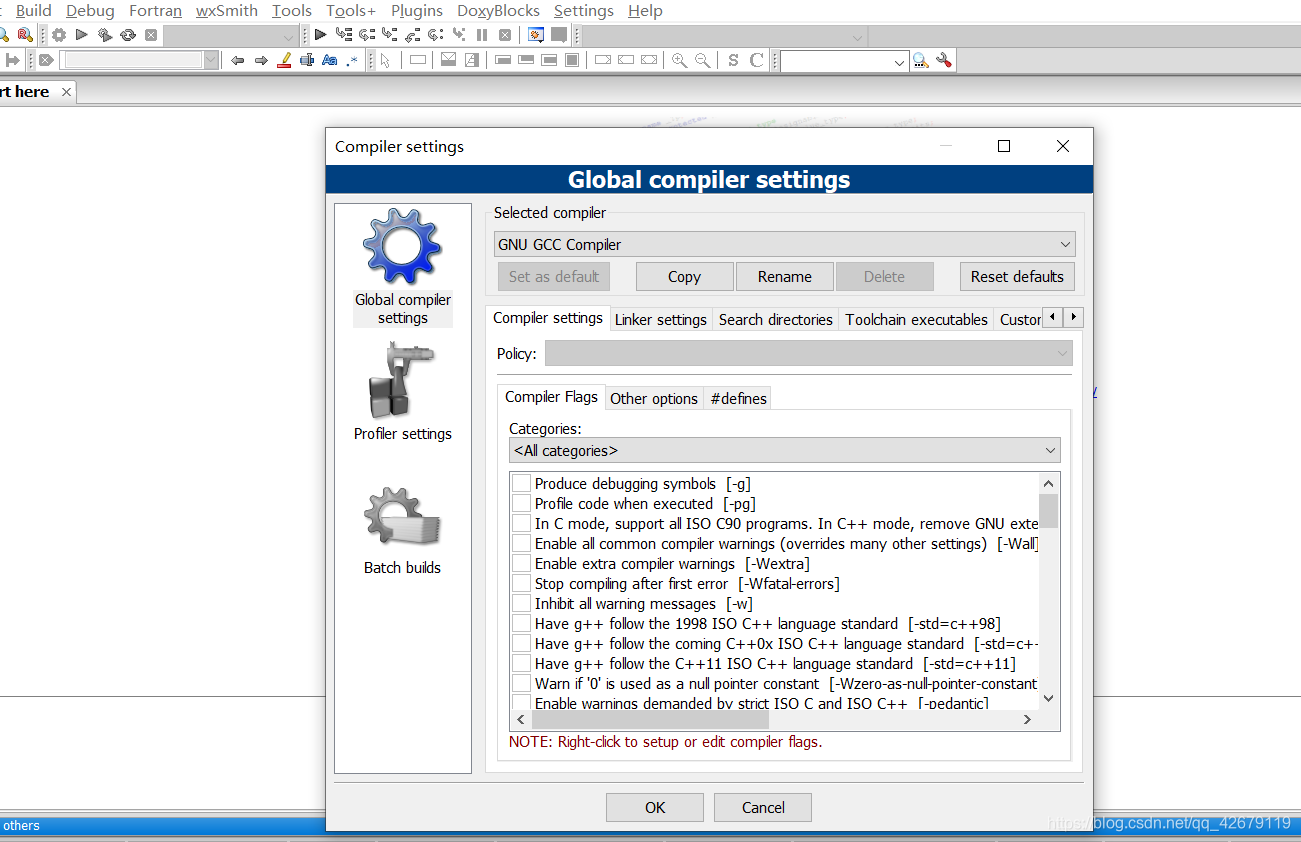Open the Build menu
1301x842 pixels.
click(x=33, y=11)
